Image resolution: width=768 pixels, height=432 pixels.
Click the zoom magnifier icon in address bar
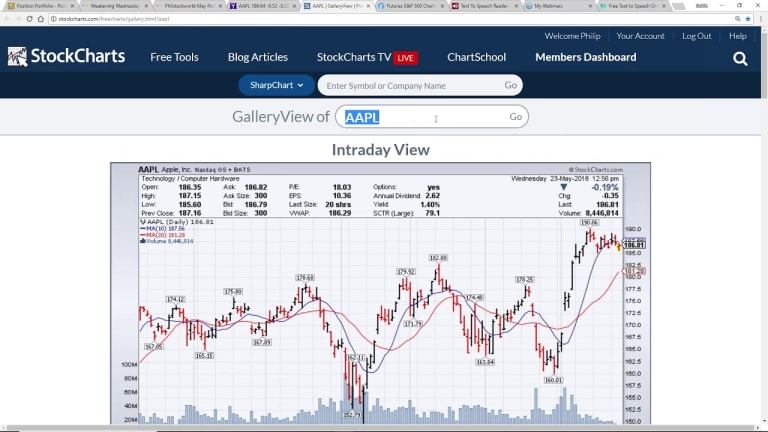pos(738,19)
